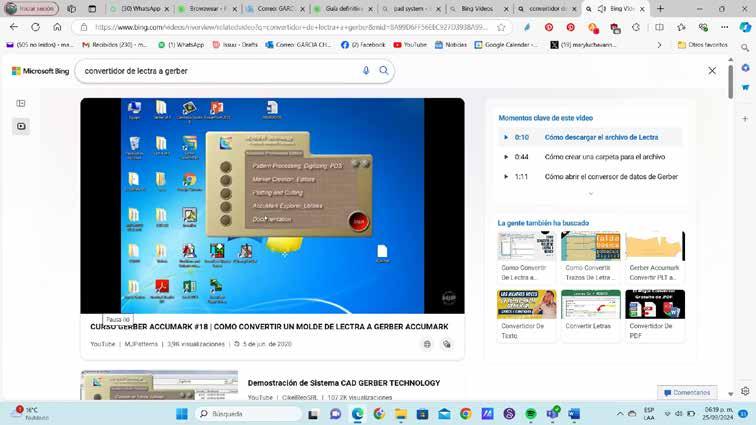Open Spotify from the taskbar
Image resolution: width=756 pixels, height=425 pixels.
[531, 414]
